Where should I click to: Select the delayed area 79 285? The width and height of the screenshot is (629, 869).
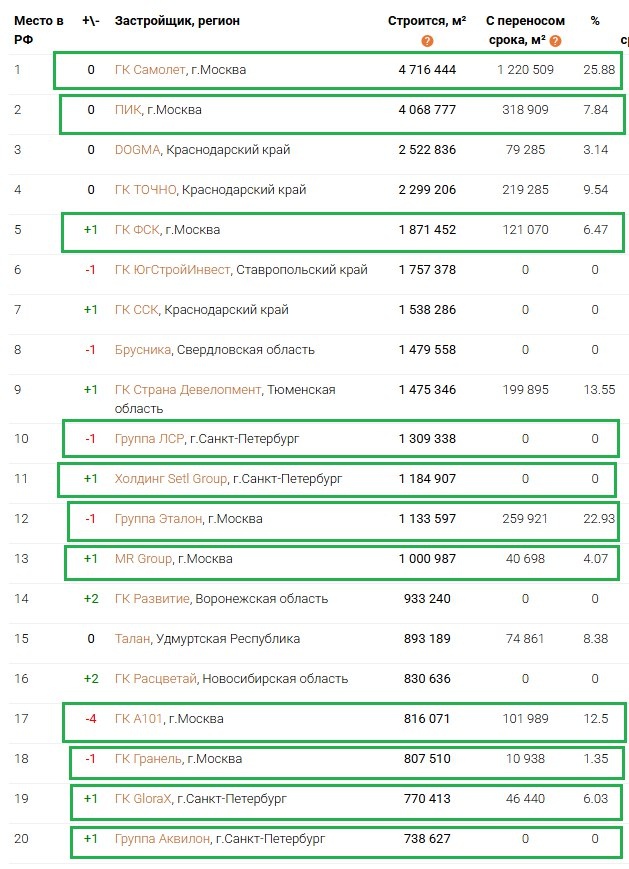[x=525, y=150]
